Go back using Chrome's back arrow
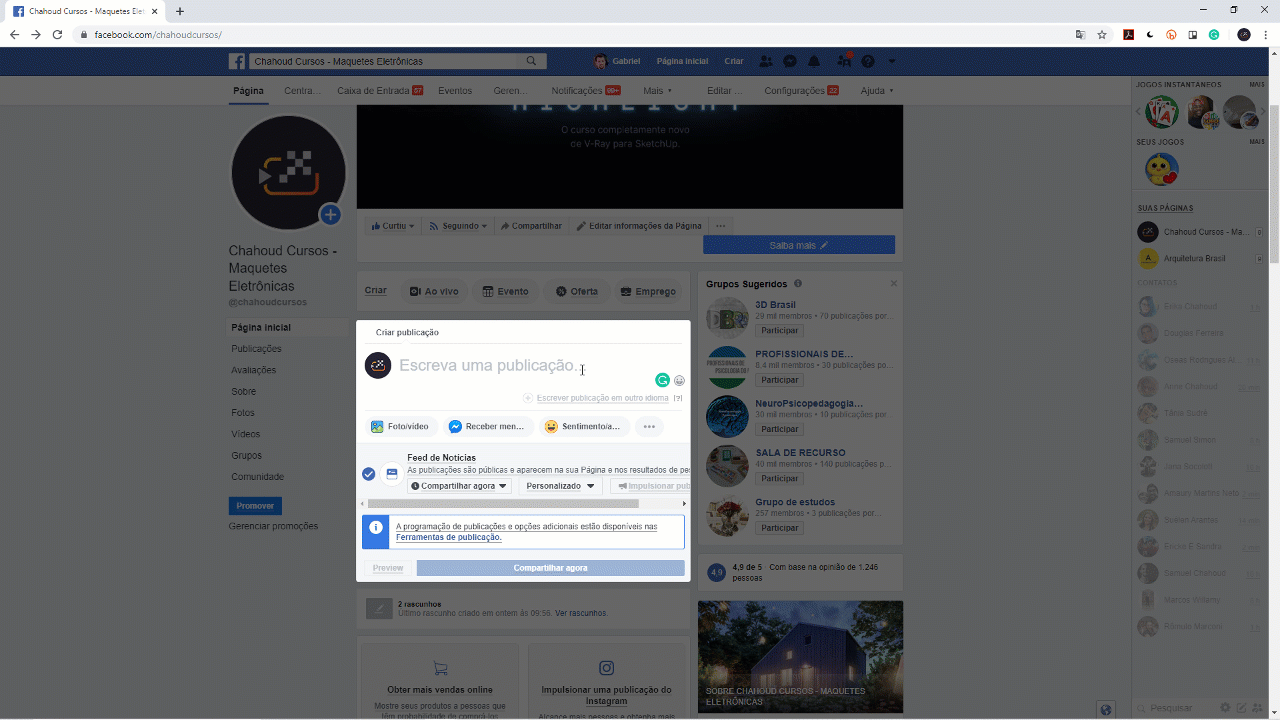The image size is (1280, 720). [14, 34]
